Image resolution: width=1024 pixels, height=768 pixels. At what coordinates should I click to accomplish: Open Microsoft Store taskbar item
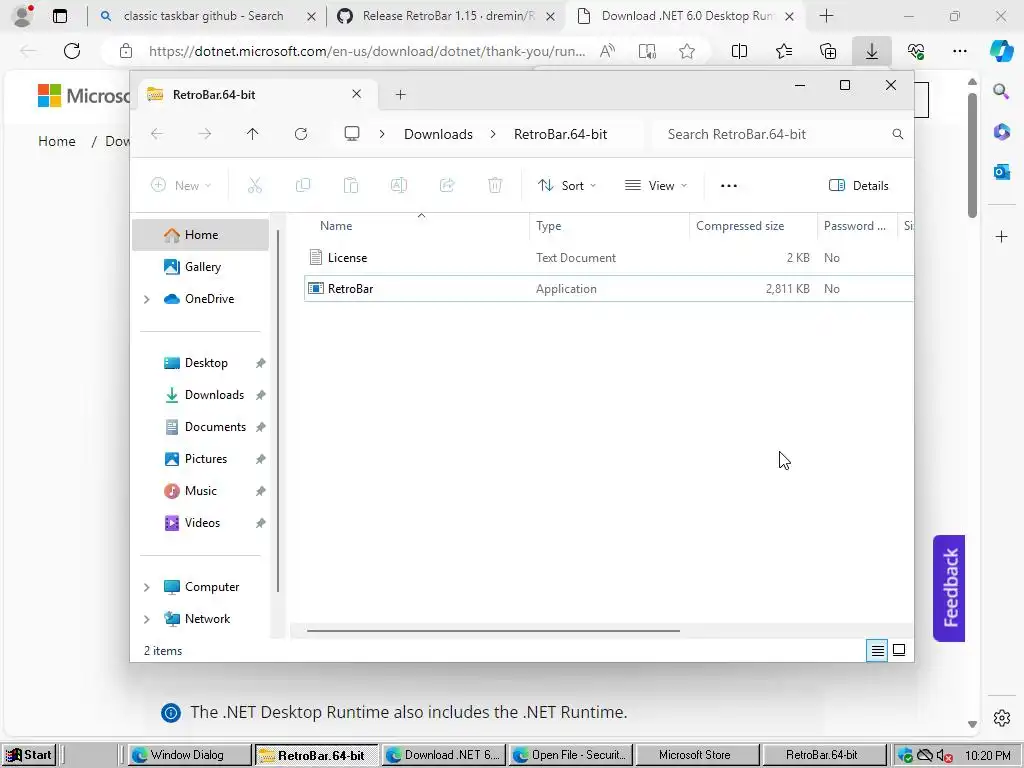click(695, 755)
